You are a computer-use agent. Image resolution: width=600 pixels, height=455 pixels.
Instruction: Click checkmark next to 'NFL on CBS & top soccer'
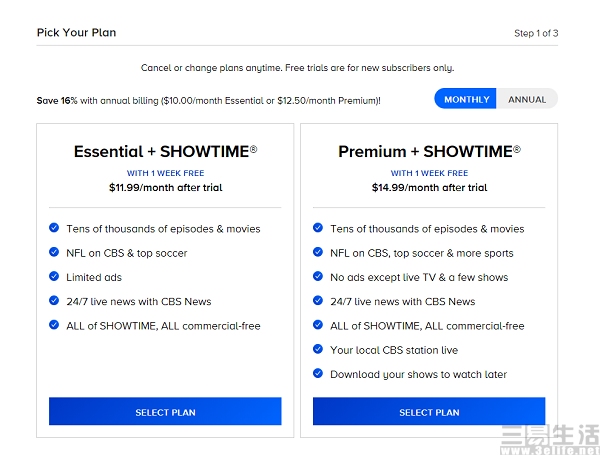point(54,252)
